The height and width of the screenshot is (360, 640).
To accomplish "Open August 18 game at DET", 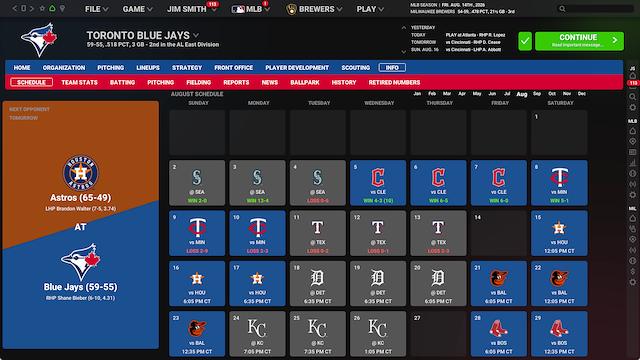I will (318, 283).
